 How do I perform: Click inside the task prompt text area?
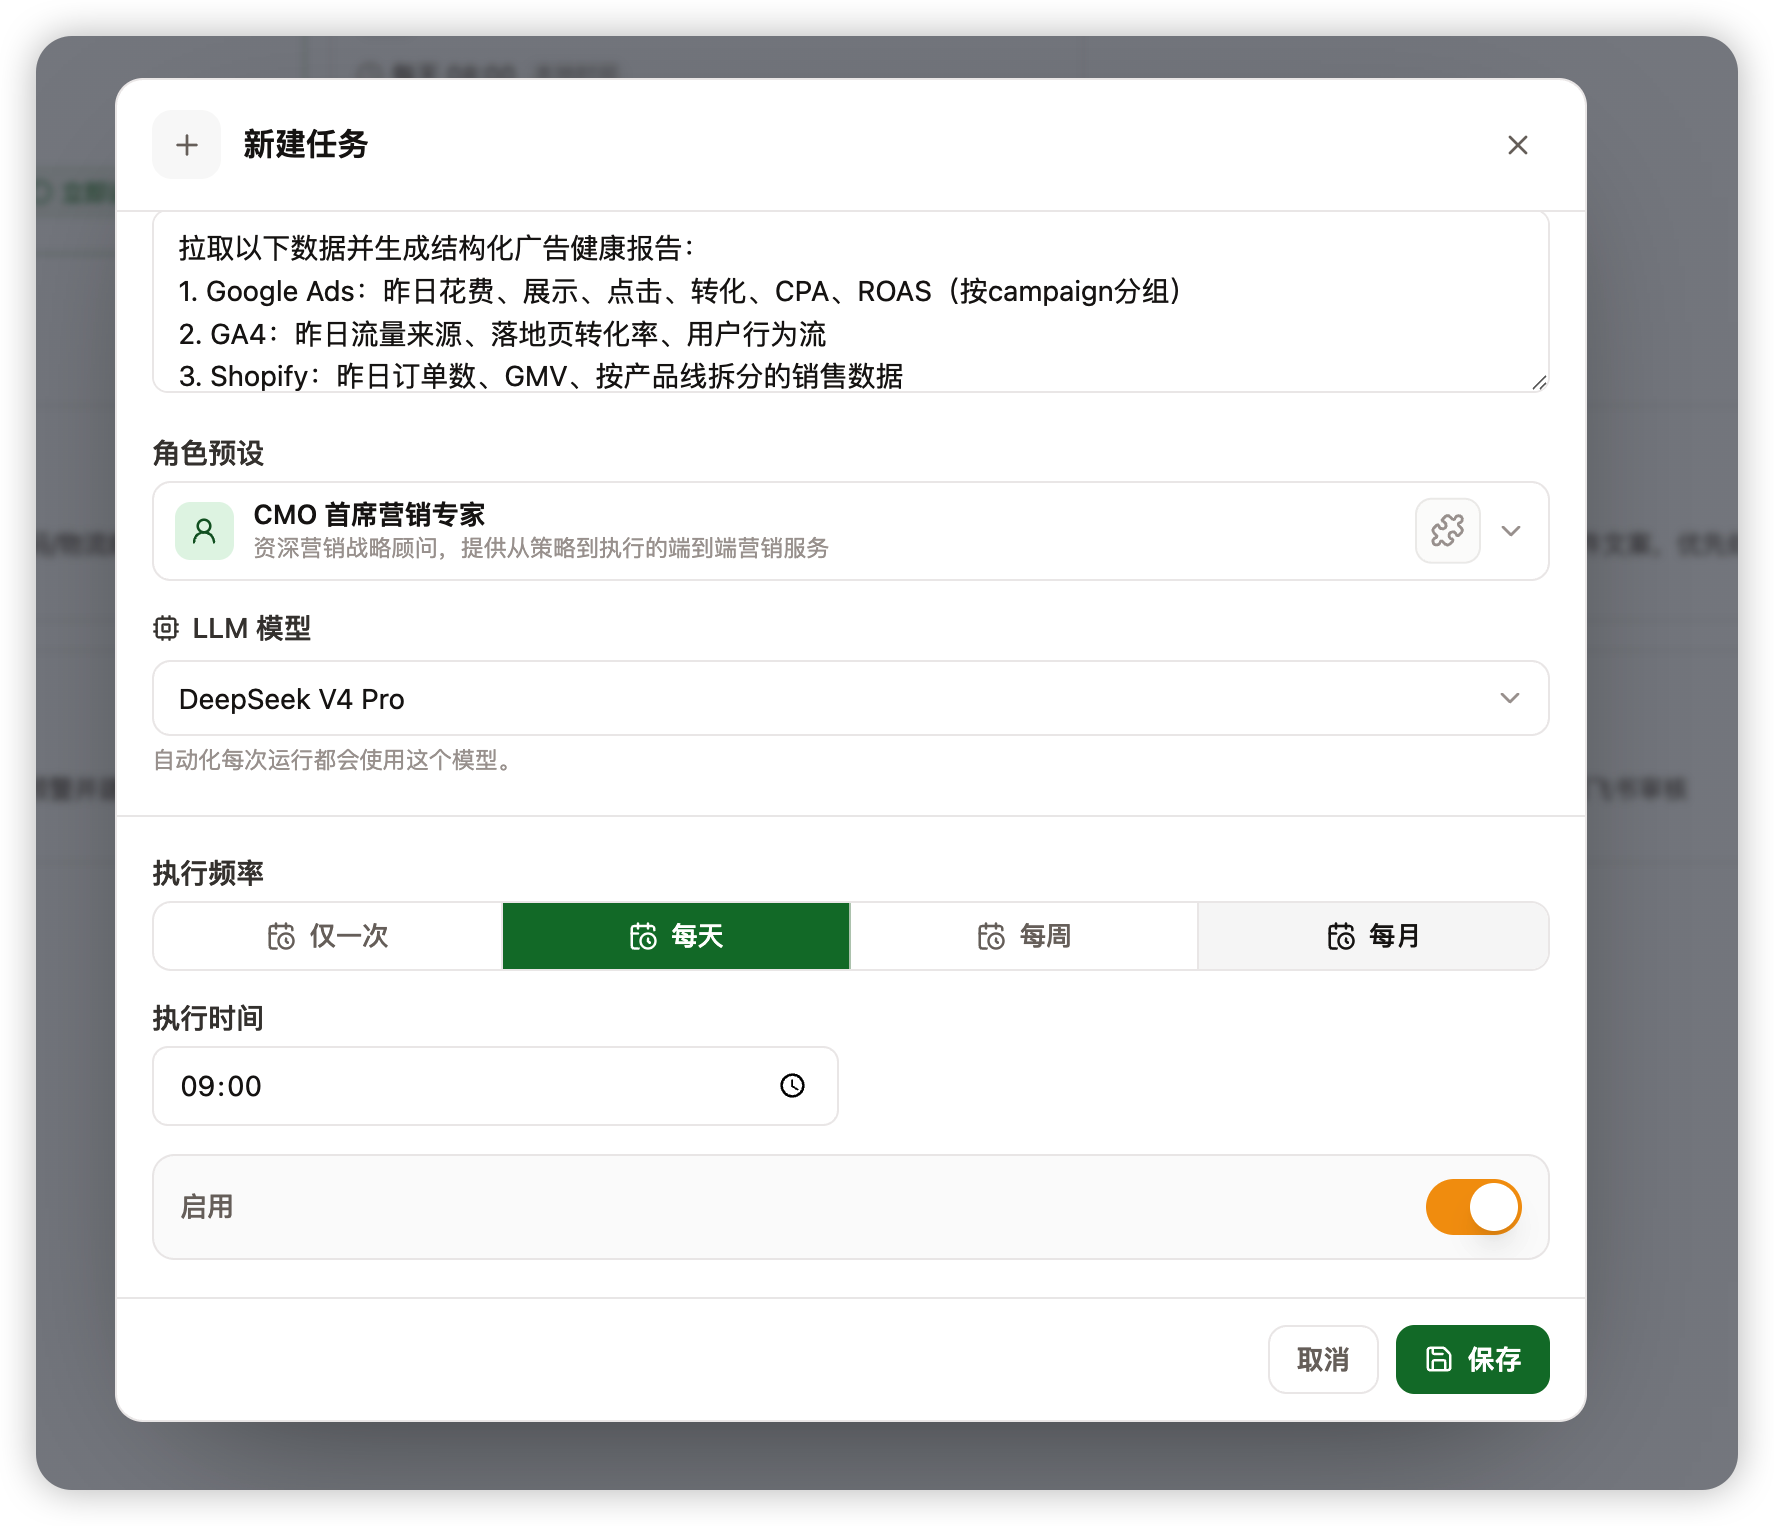click(x=850, y=302)
